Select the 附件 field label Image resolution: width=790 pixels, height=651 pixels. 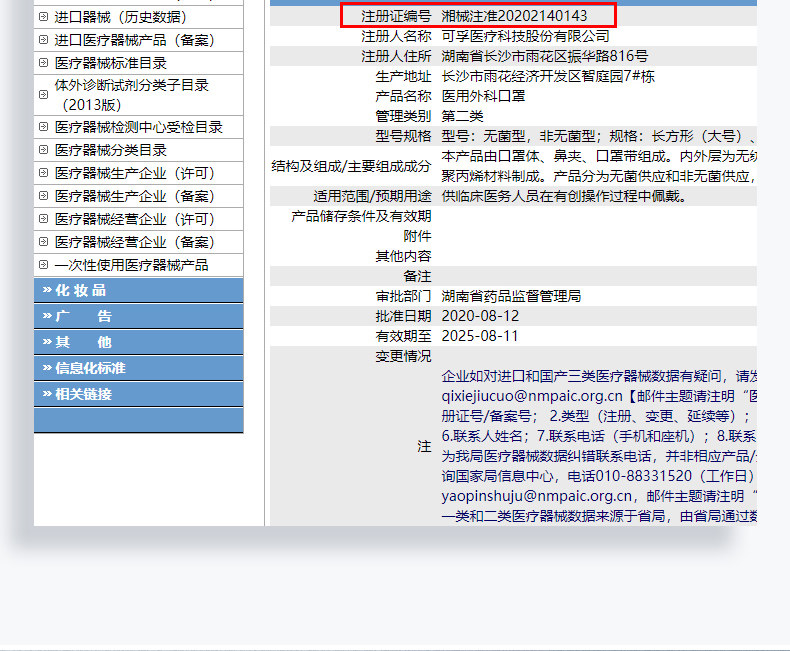(417, 236)
